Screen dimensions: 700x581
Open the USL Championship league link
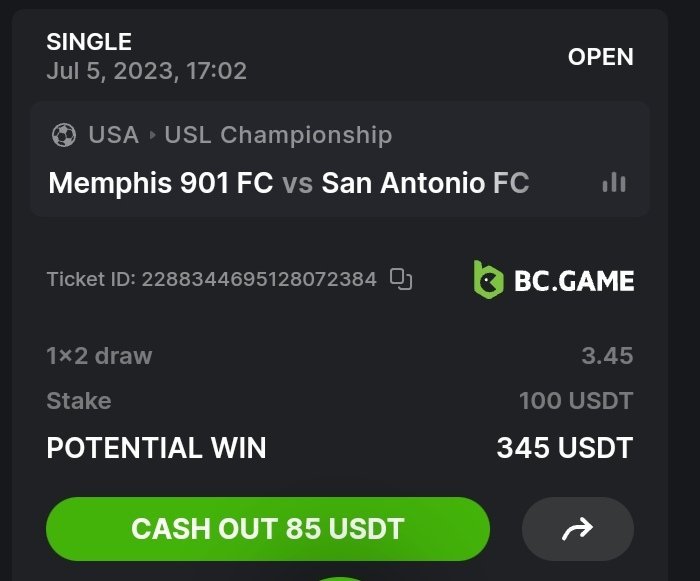(278, 135)
